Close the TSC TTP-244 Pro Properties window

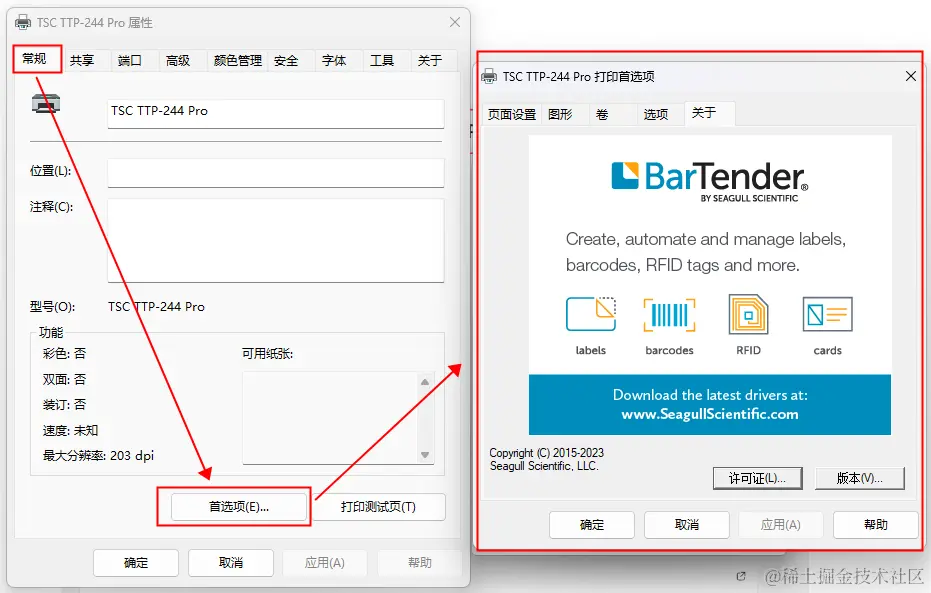pyautogui.click(x=455, y=22)
